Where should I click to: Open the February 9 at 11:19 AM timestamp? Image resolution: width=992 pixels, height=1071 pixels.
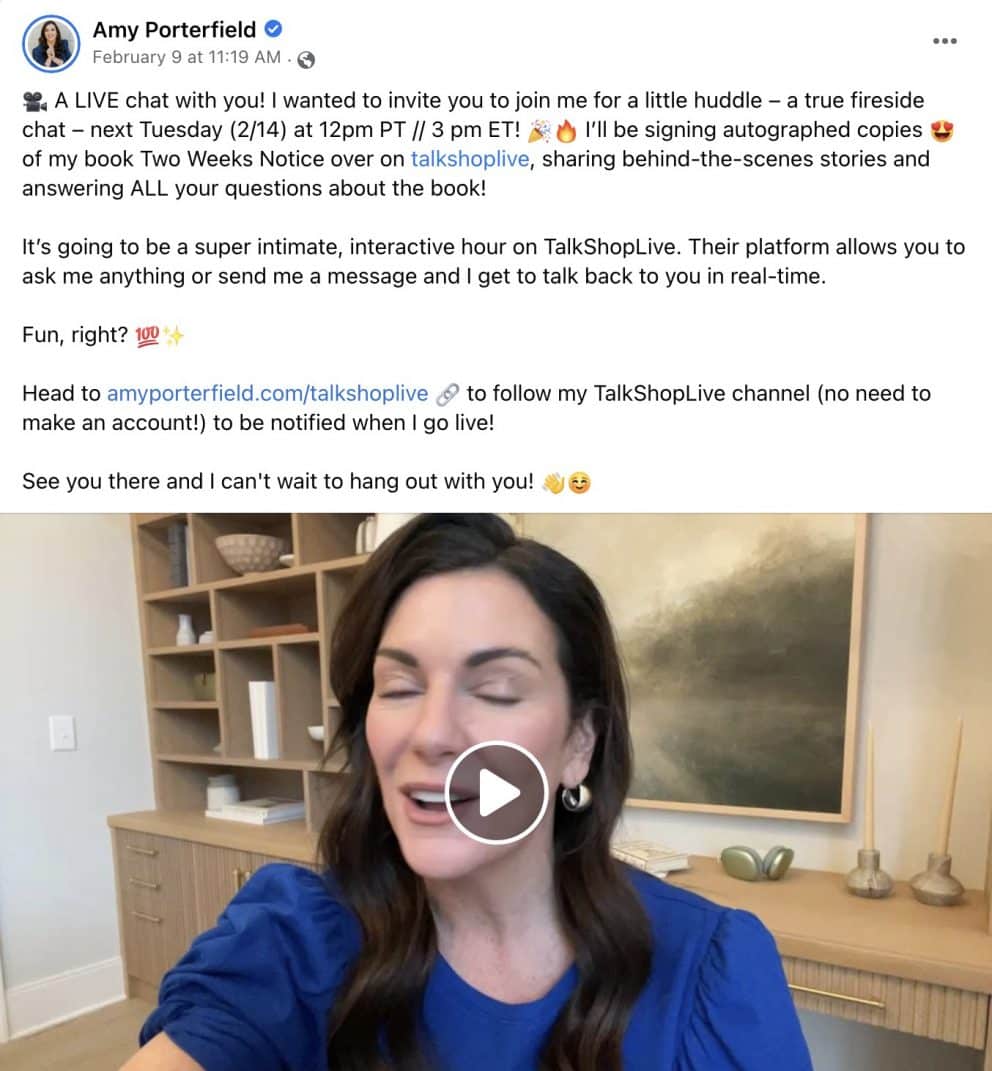(187, 57)
